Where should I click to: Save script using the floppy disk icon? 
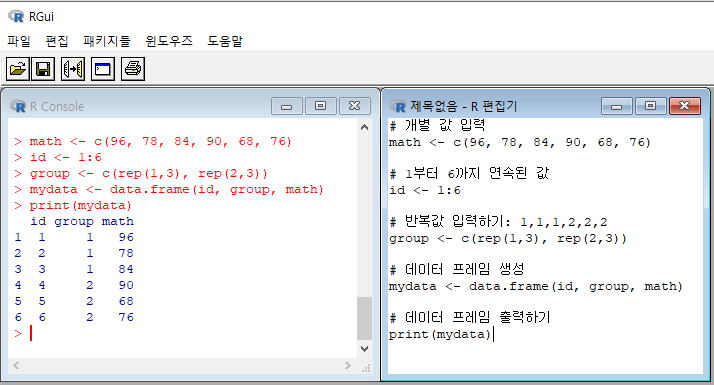pos(43,69)
